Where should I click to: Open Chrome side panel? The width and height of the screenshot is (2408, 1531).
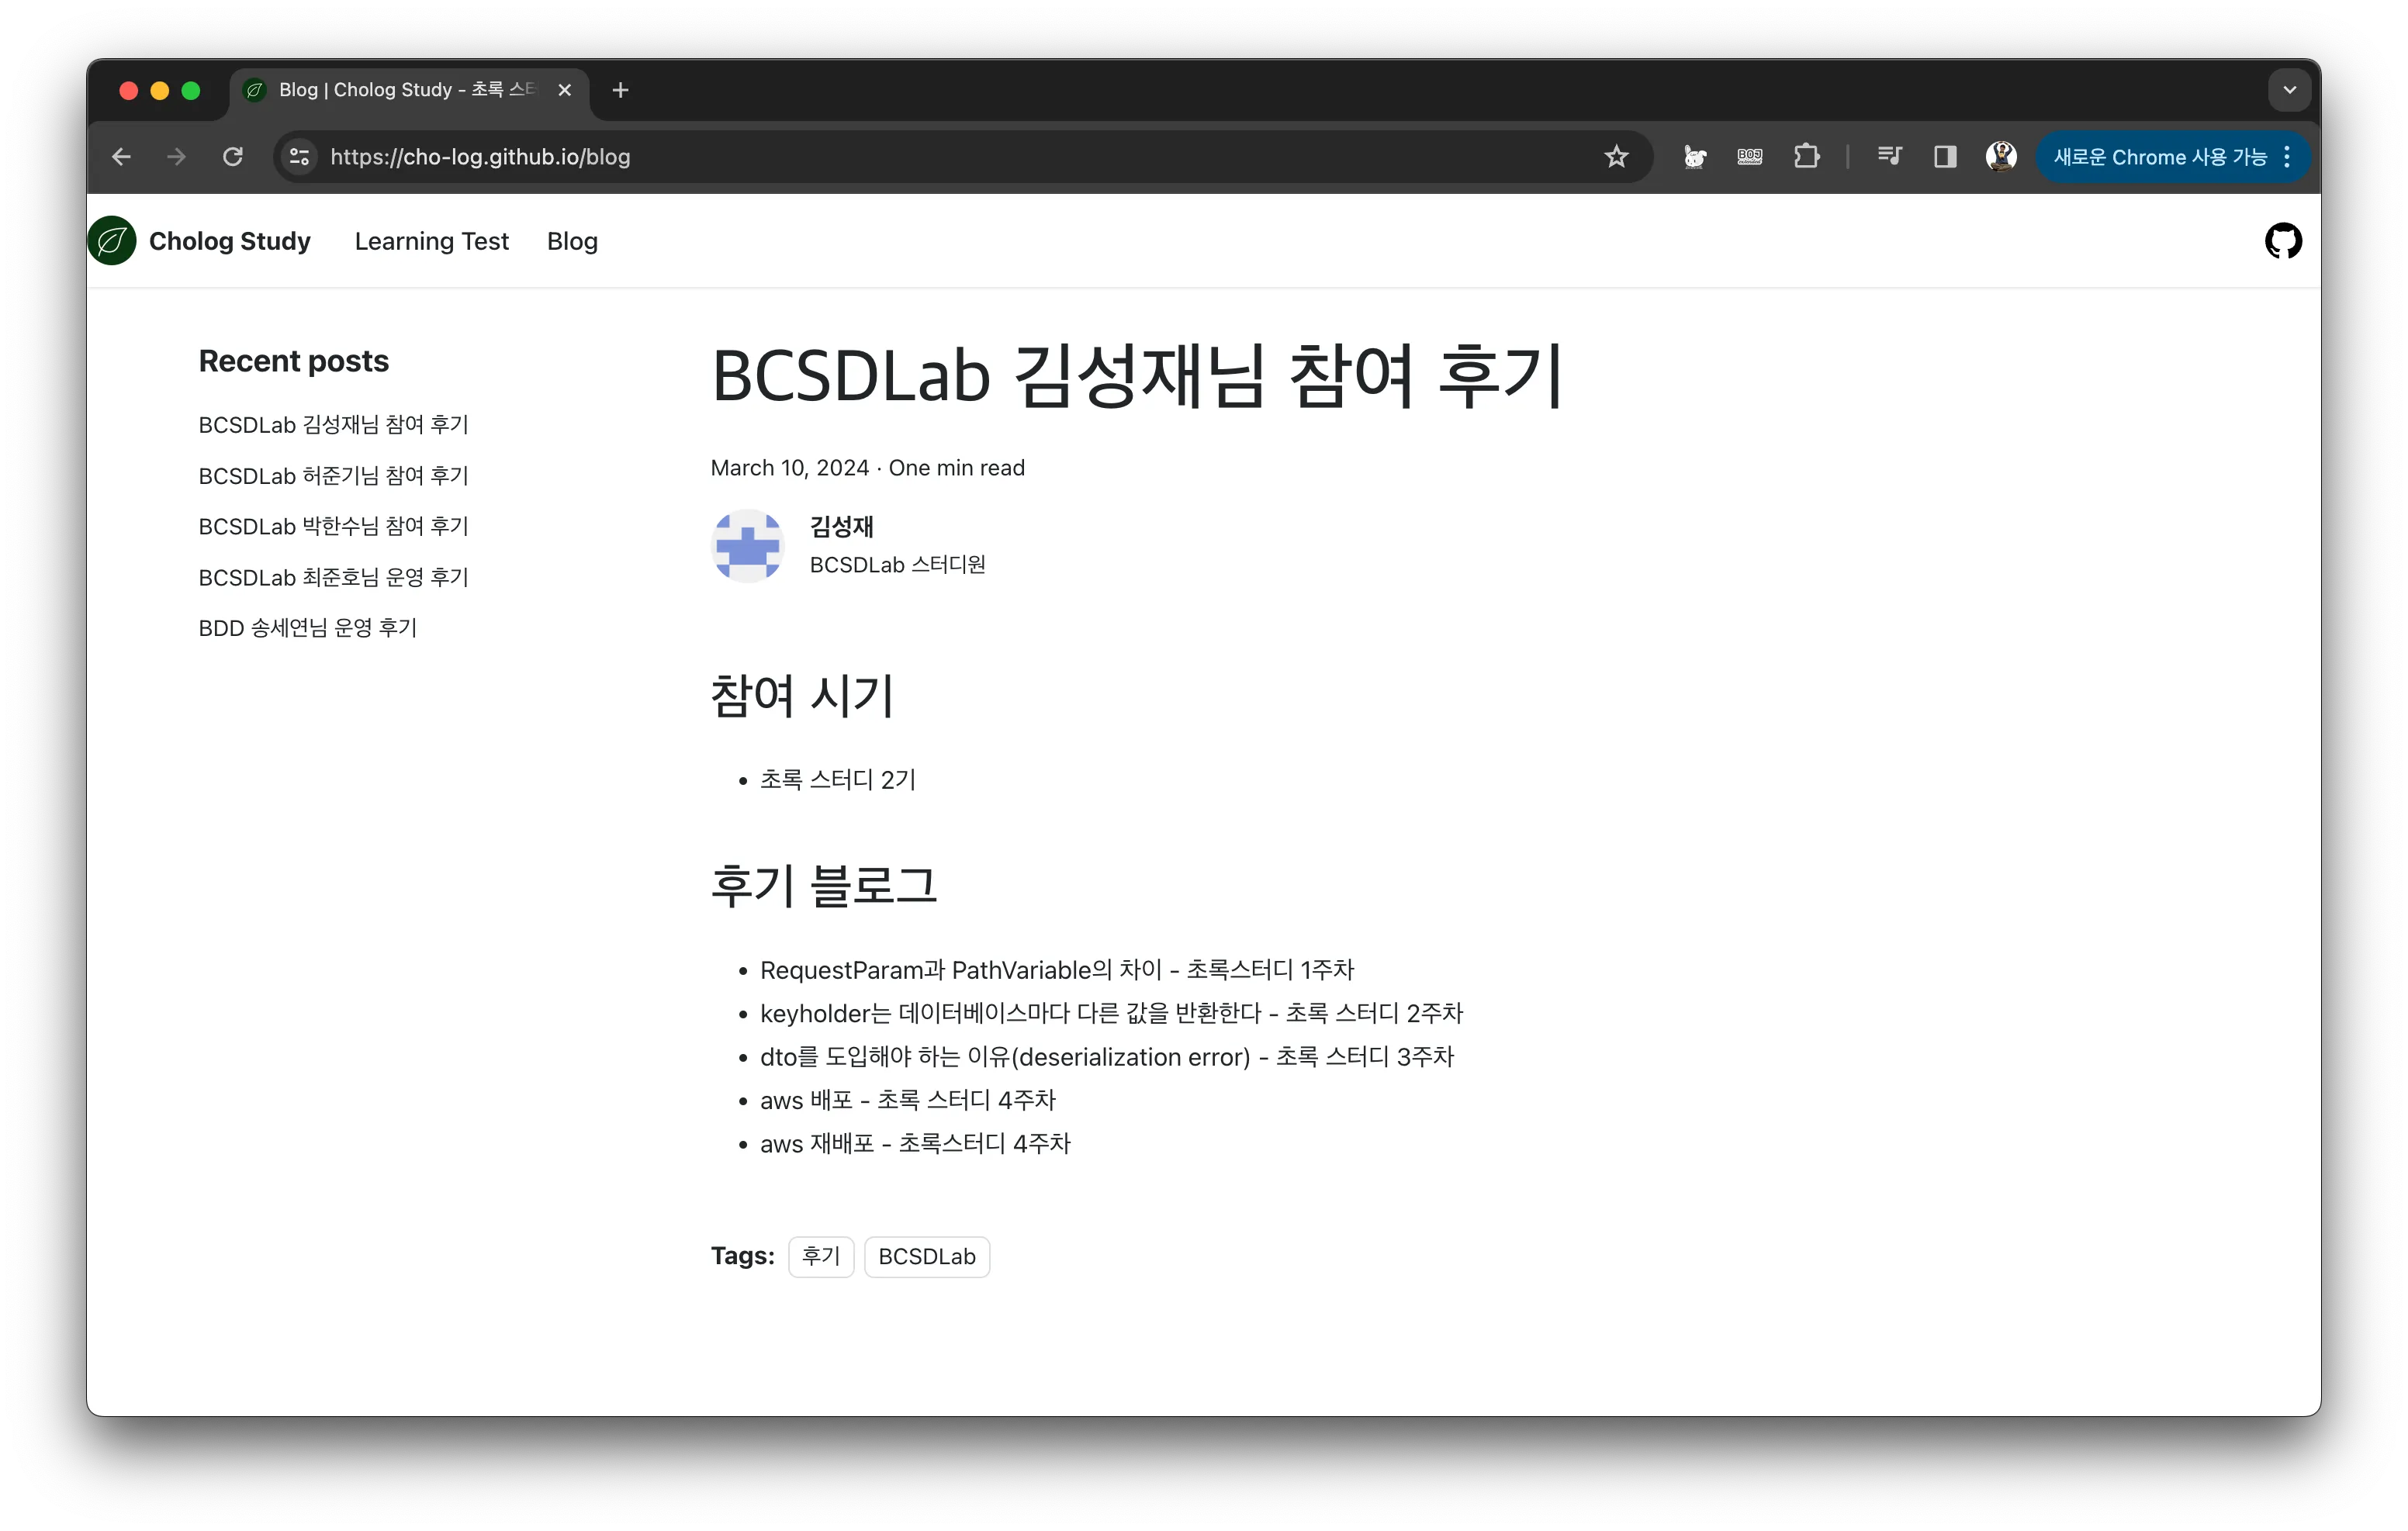click(1944, 157)
